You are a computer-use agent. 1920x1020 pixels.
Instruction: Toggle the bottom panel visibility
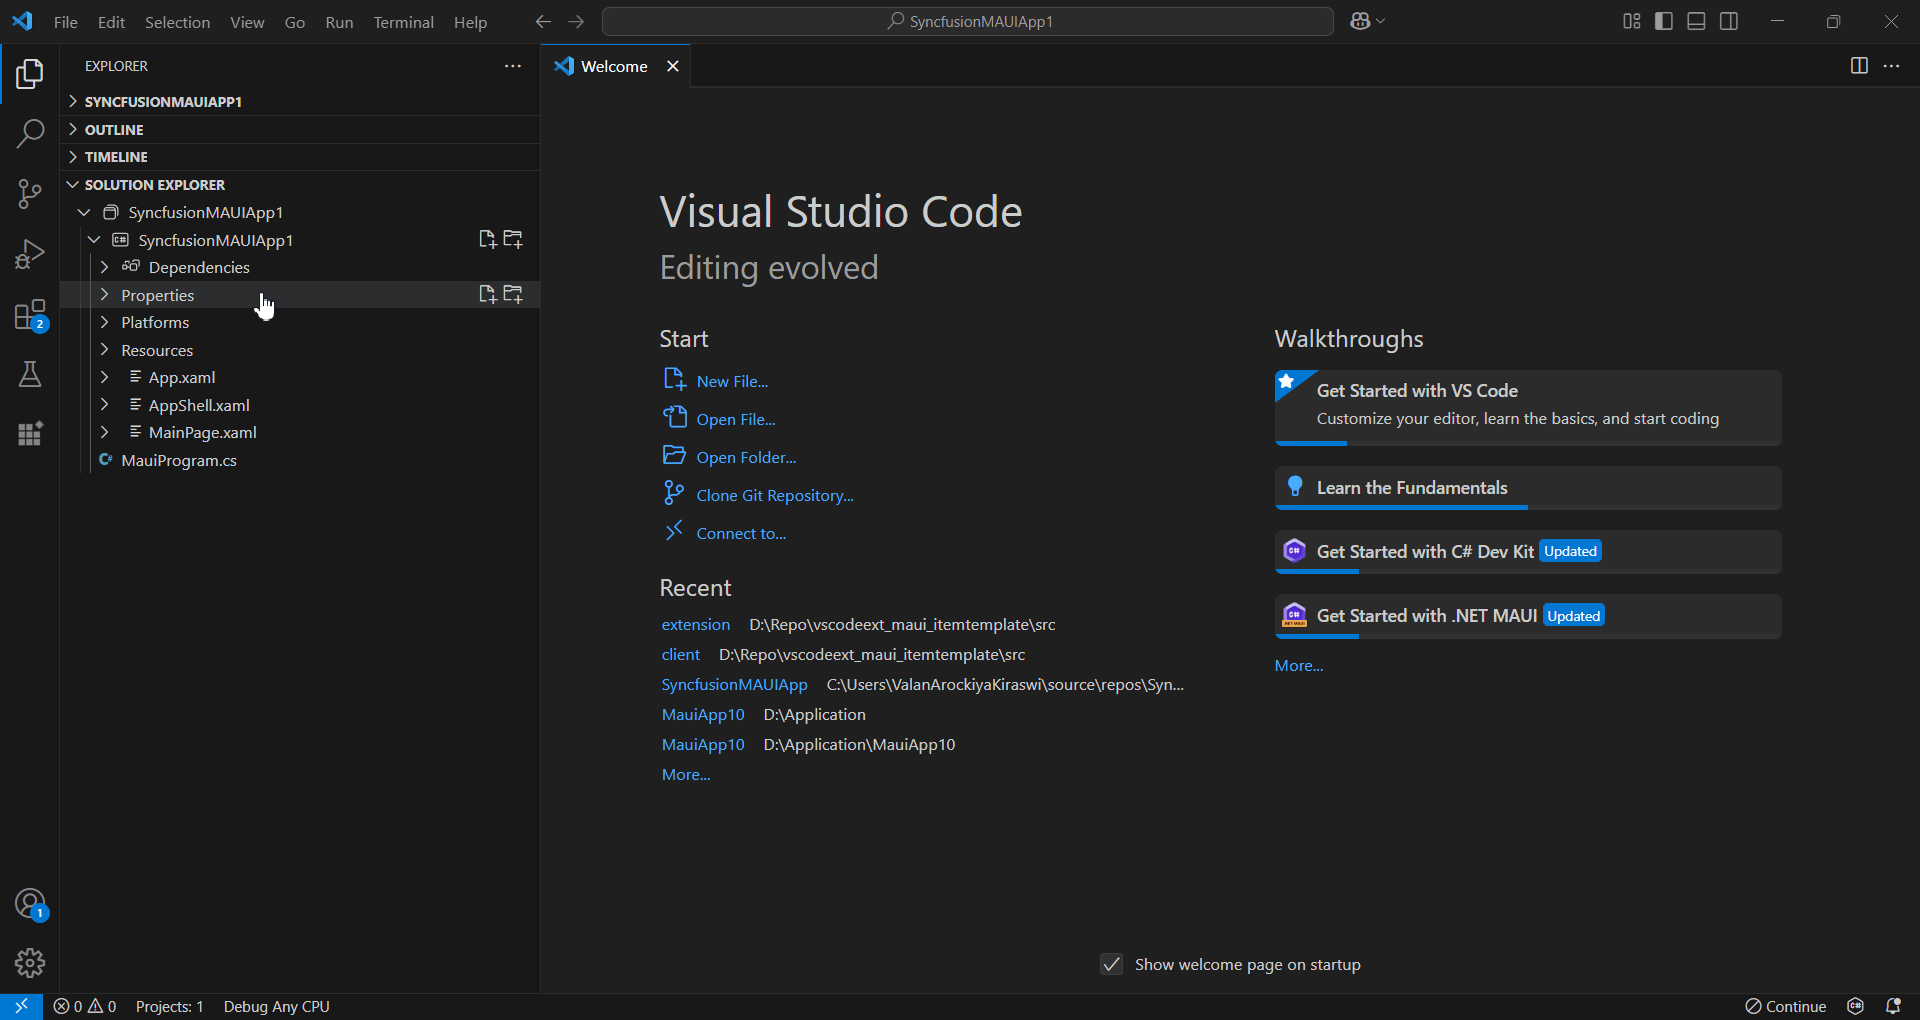pos(1696,21)
